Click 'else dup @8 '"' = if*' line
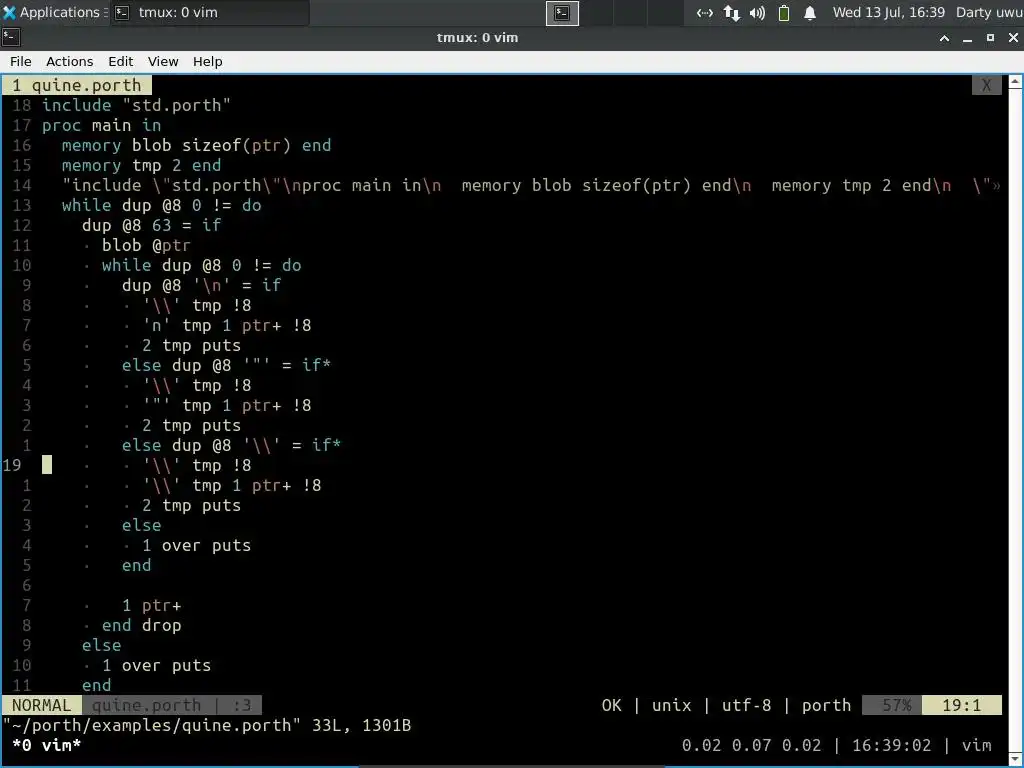This screenshot has height=768, width=1024. (x=226, y=365)
